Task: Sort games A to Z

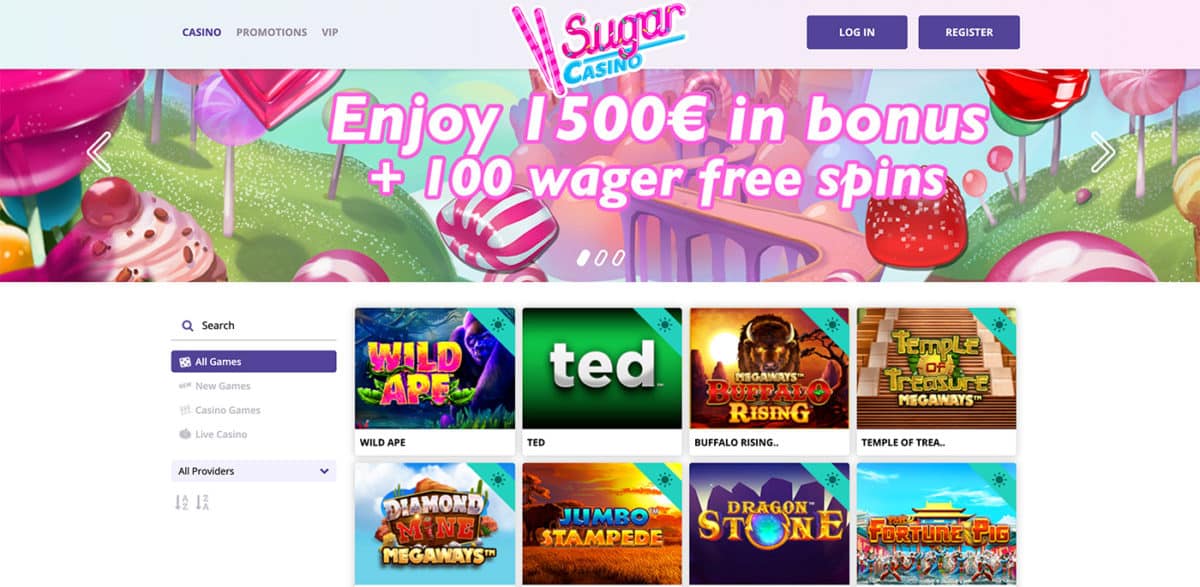Action: 181,503
